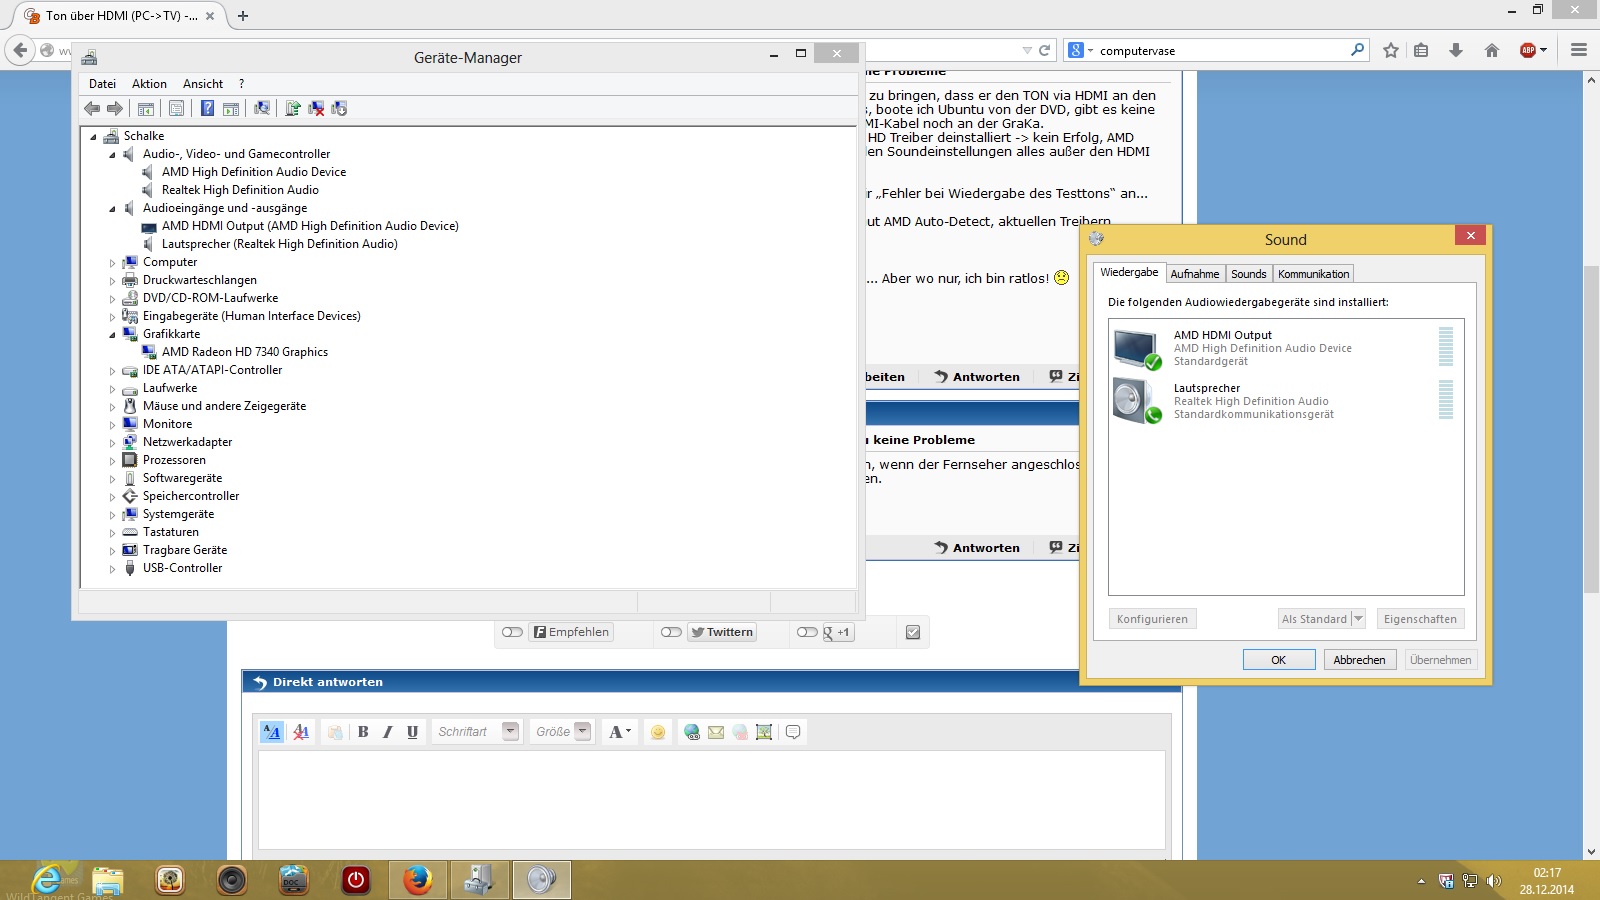The width and height of the screenshot is (1600, 900).
Task: Show/hide console tree toolbar icon
Action: point(146,108)
